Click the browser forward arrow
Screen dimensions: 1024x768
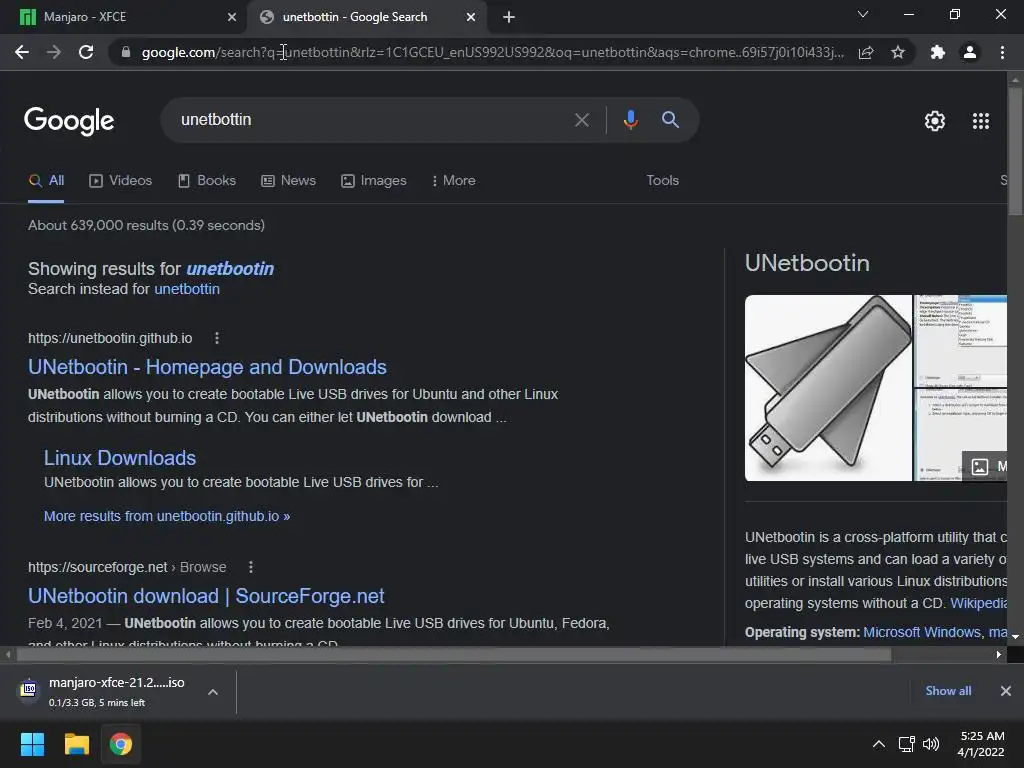click(54, 52)
